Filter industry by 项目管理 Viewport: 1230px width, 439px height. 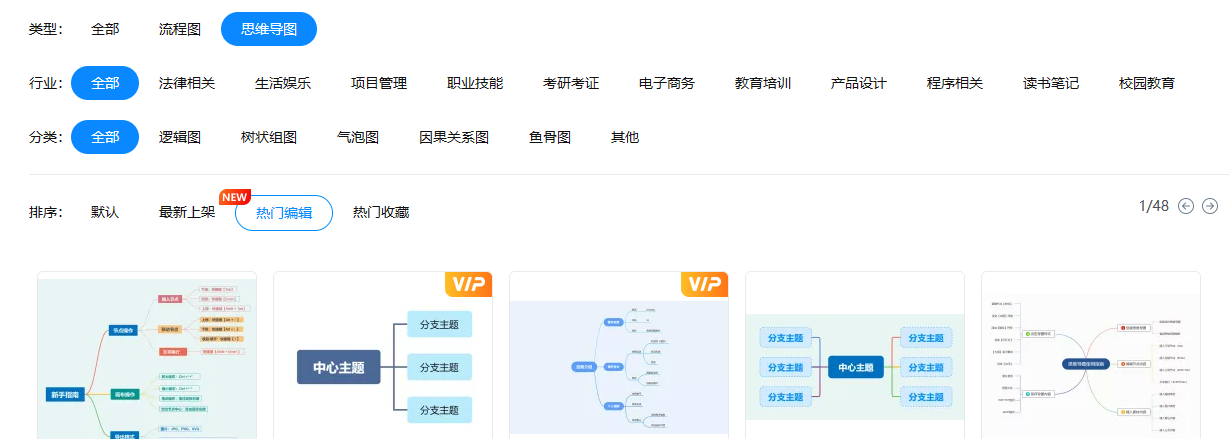point(379,83)
